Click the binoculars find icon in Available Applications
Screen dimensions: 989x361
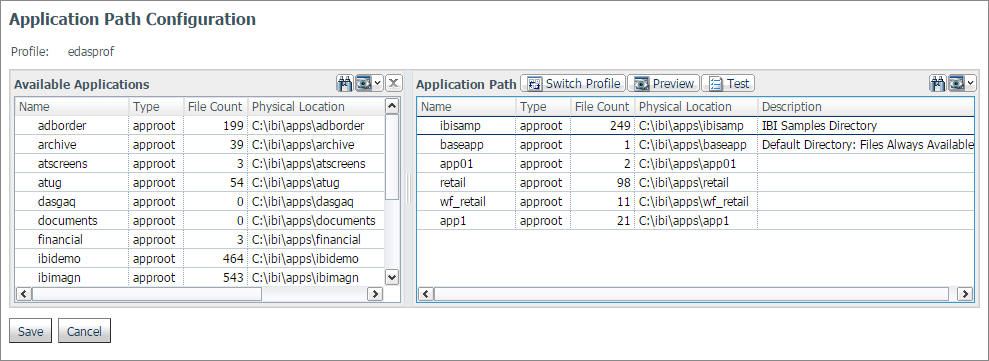pyautogui.click(x=344, y=83)
